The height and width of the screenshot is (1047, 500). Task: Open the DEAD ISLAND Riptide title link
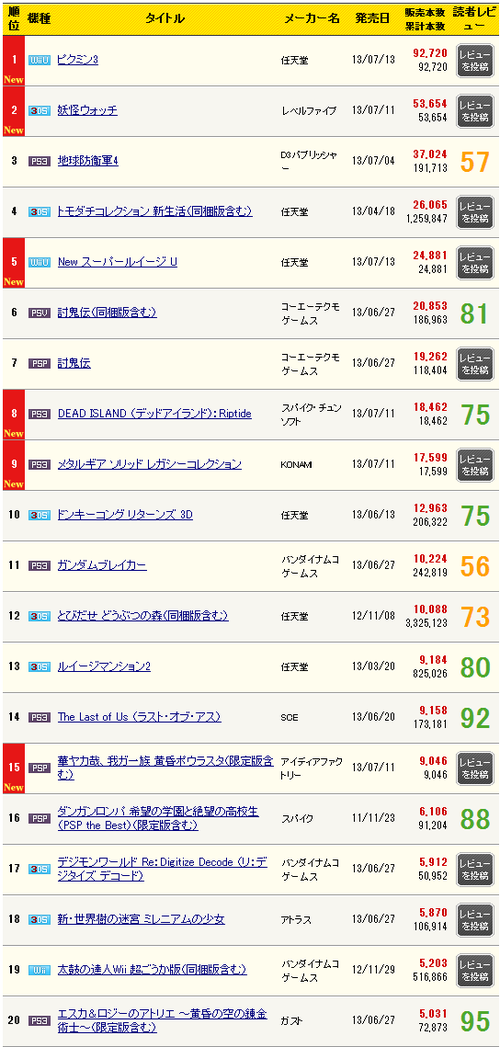click(x=155, y=414)
